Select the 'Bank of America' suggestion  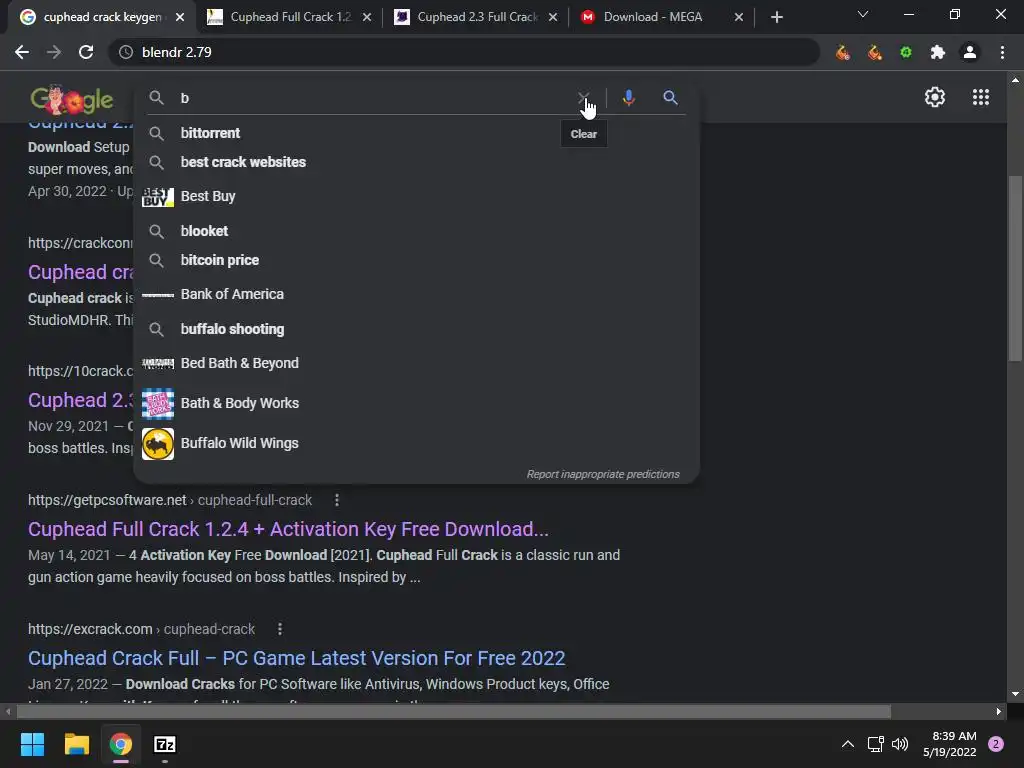(x=416, y=294)
